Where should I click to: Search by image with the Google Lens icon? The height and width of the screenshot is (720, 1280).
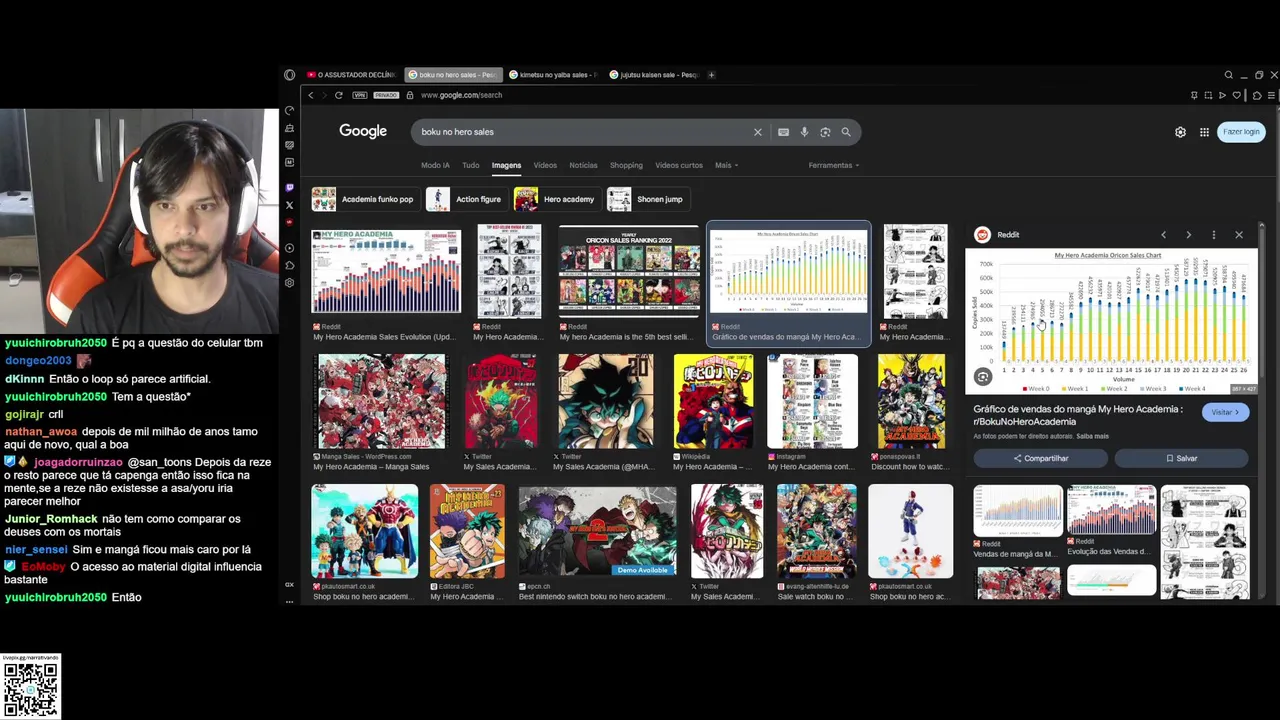(825, 132)
